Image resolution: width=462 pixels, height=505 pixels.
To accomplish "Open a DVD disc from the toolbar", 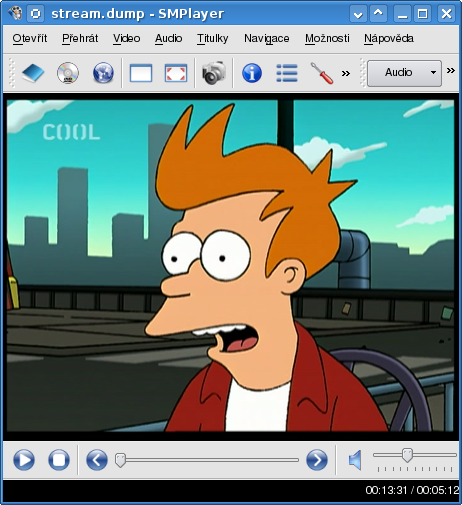I will 68,73.
